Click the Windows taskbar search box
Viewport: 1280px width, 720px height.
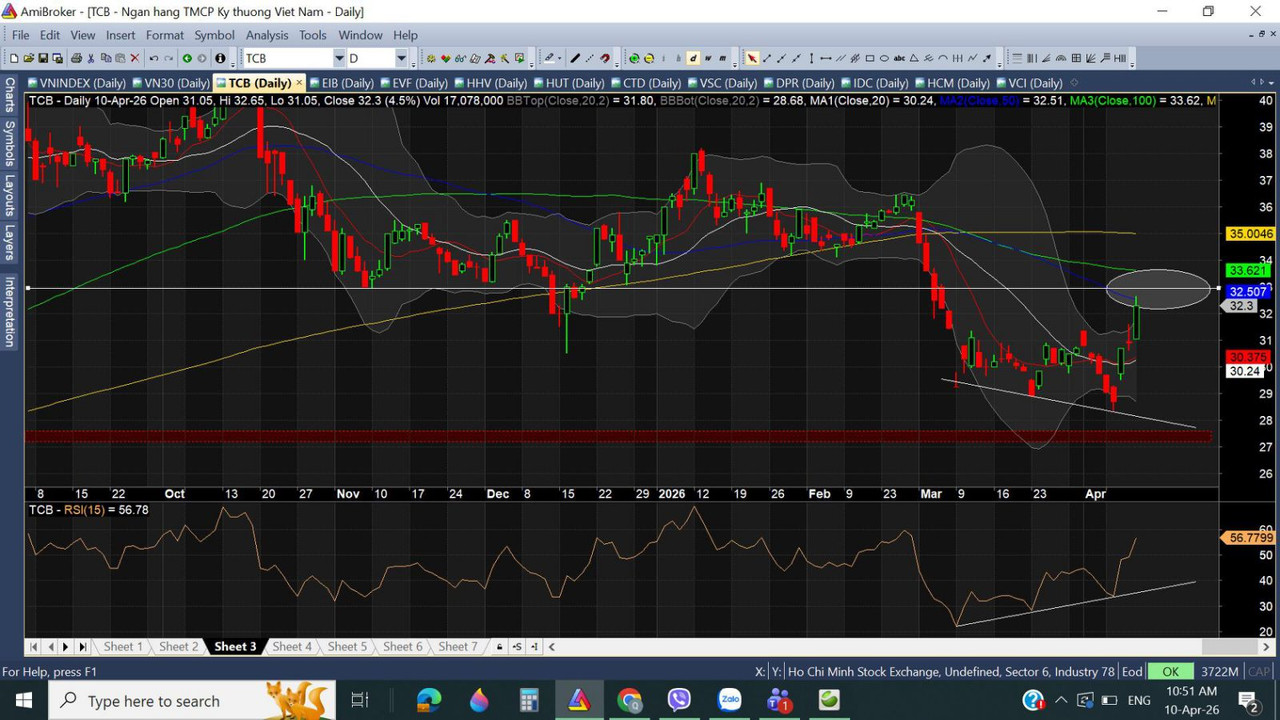[x=190, y=700]
